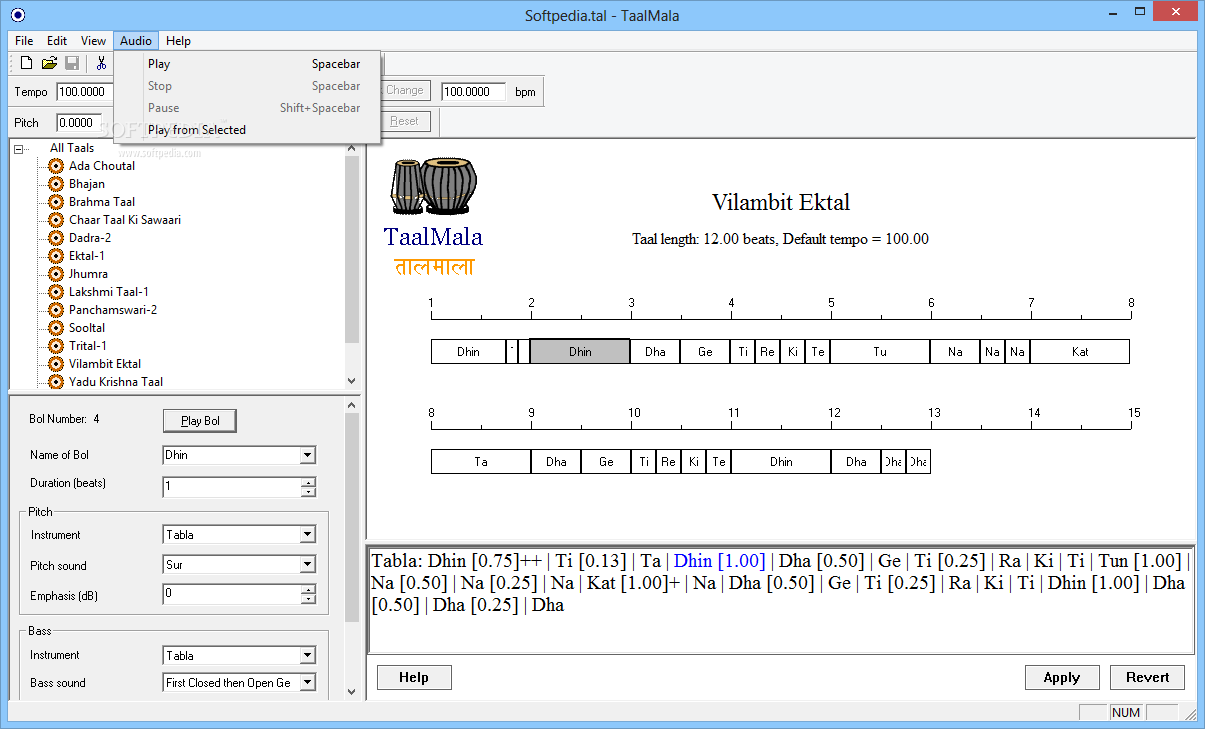Click the Reset pitch button
Image resolution: width=1205 pixels, height=729 pixels.
(405, 121)
